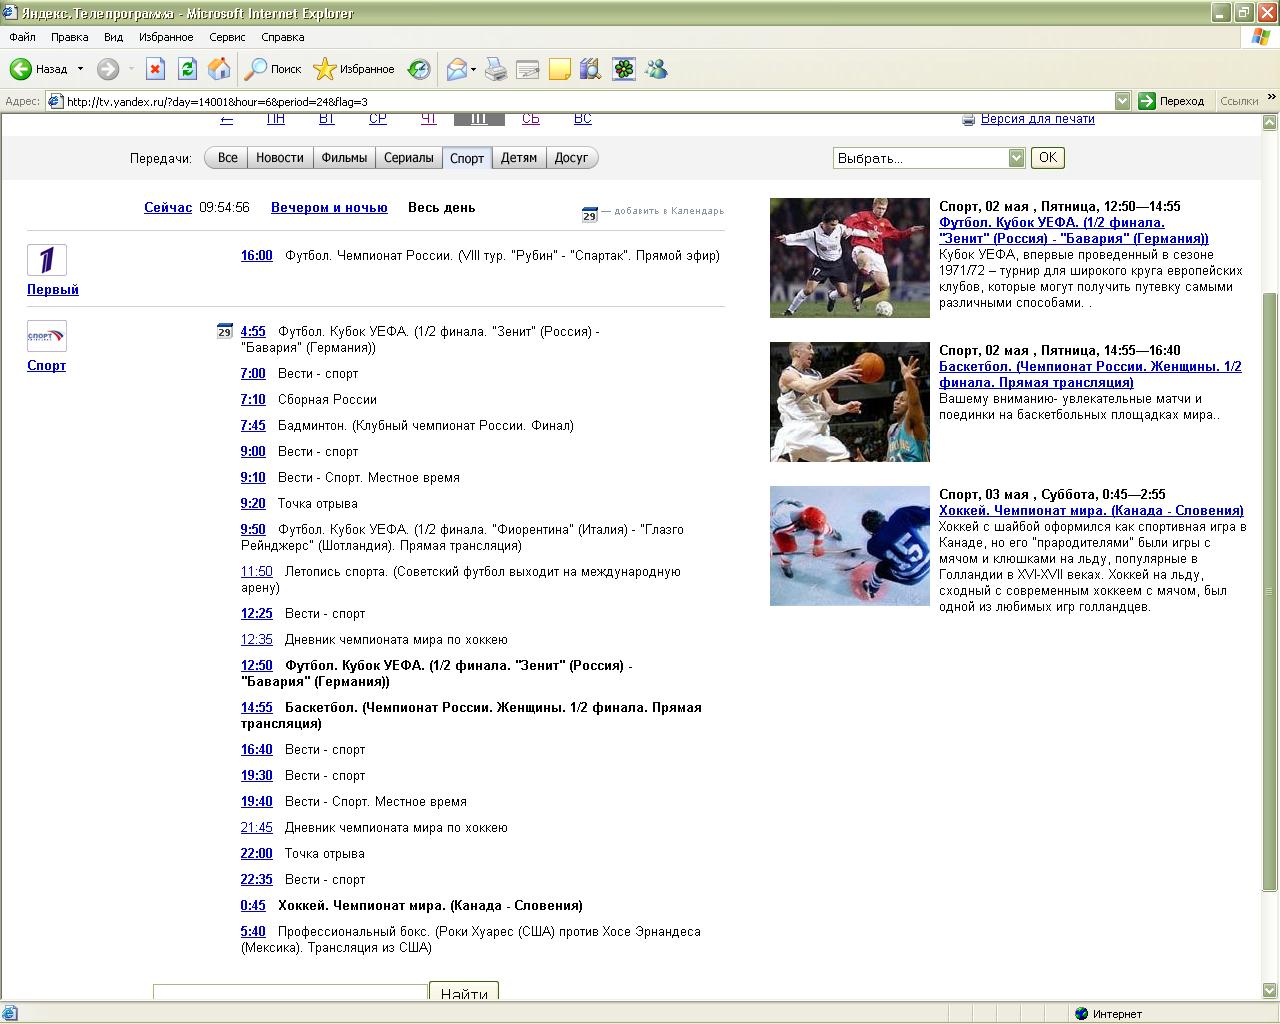Toggle the Фильмы program filter
The image size is (1280, 1024).
(344, 158)
